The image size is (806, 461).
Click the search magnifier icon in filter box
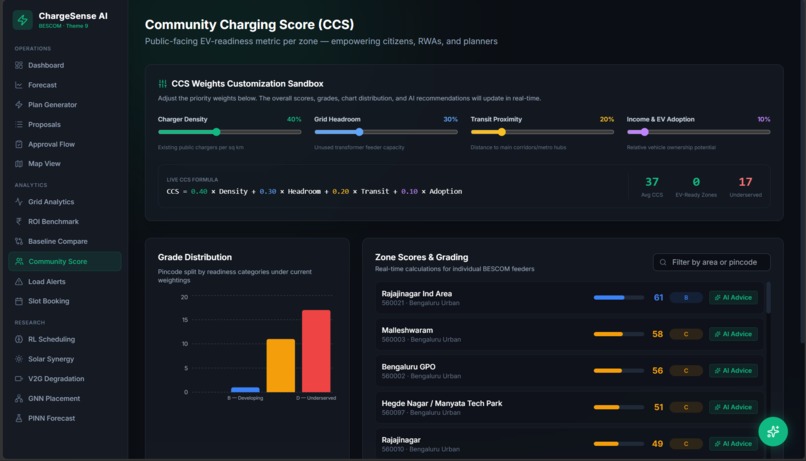(663, 262)
